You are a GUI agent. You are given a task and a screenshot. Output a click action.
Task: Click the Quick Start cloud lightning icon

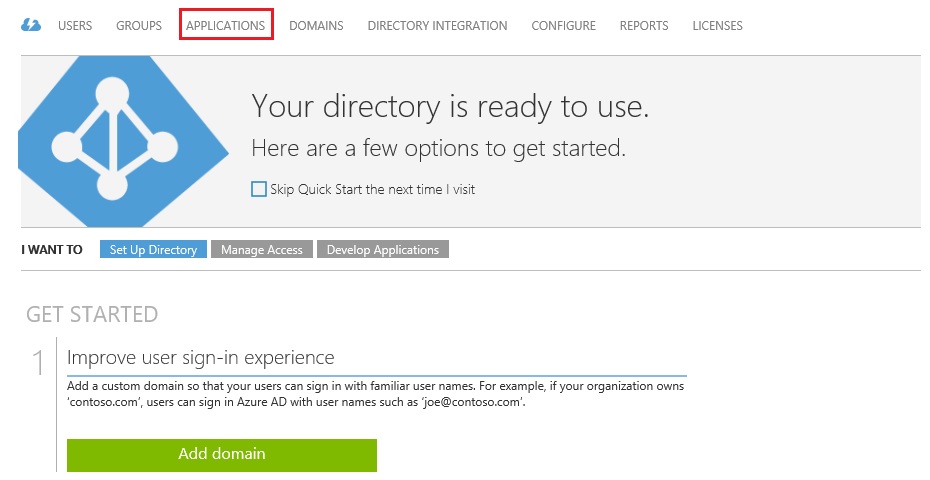point(31,26)
